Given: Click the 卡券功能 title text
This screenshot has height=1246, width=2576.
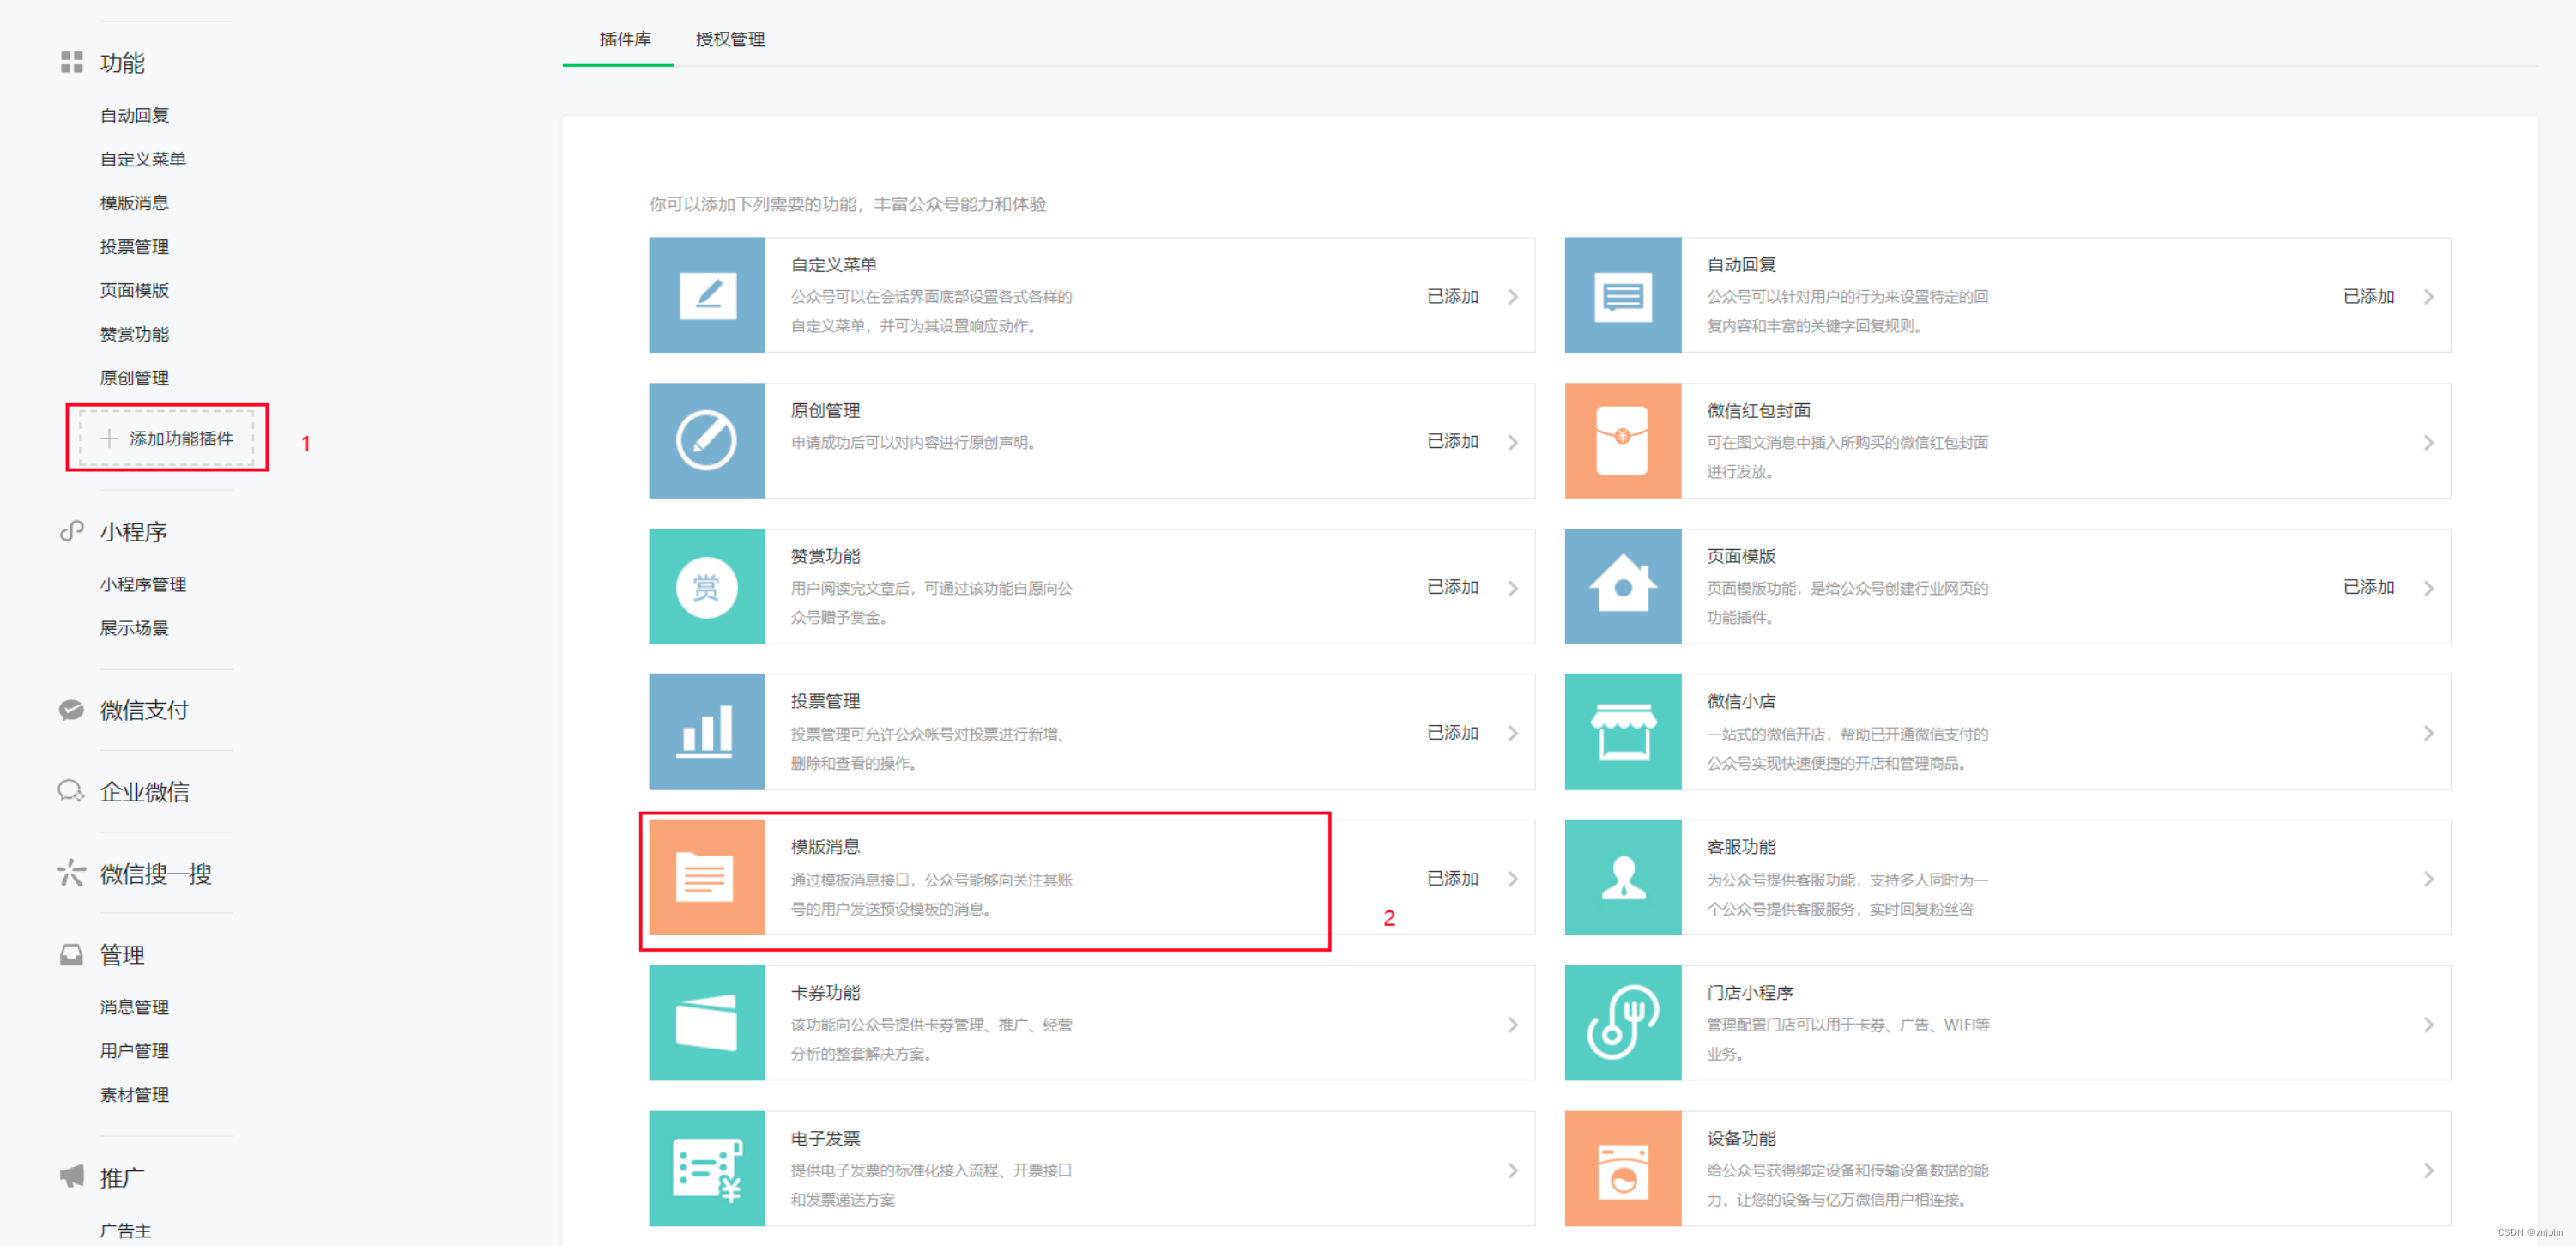Looking at the screenshot, I should (825, 993).
